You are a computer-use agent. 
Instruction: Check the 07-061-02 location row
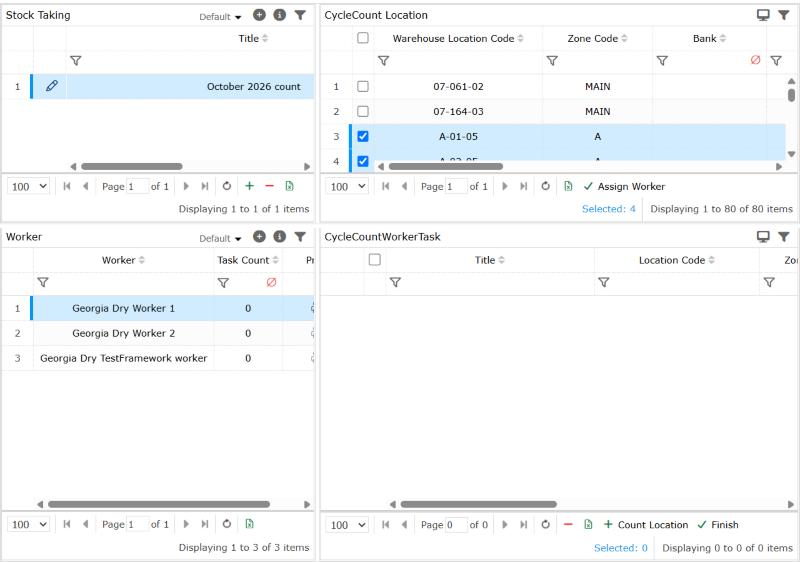point(363,86)
